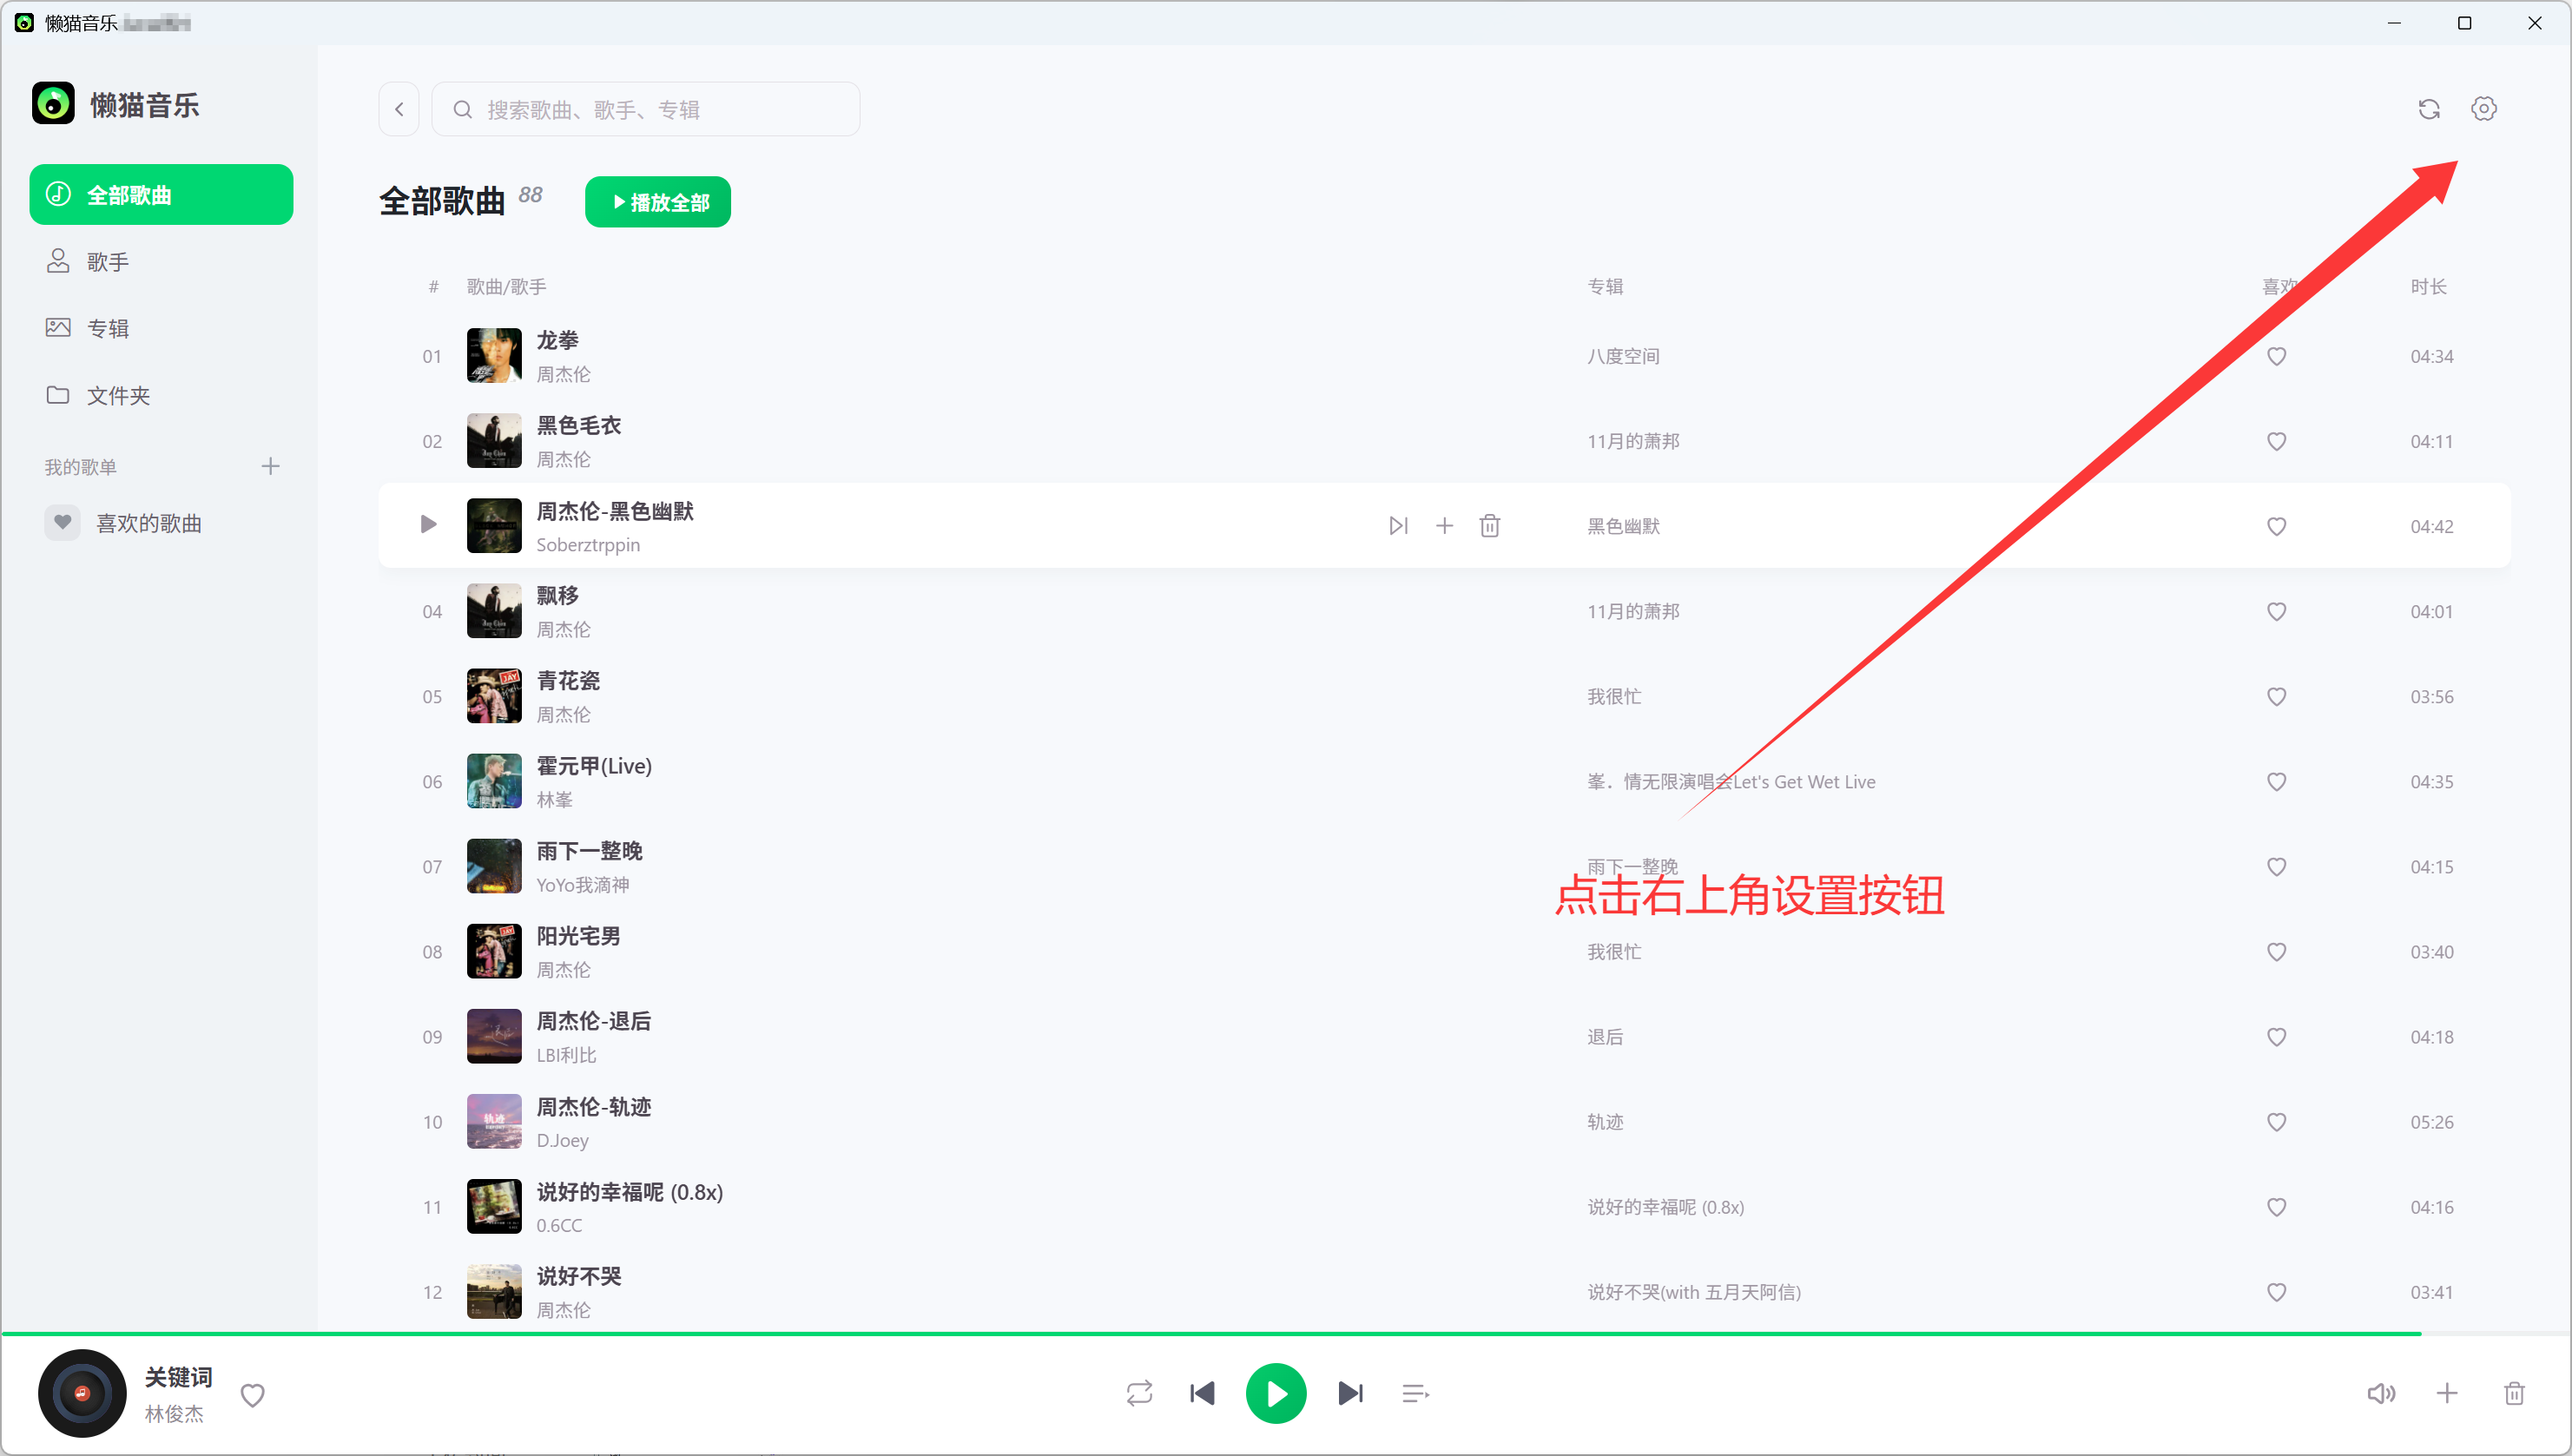
Task: Skip to previous track
Action: click(x=1202, y=1393)
